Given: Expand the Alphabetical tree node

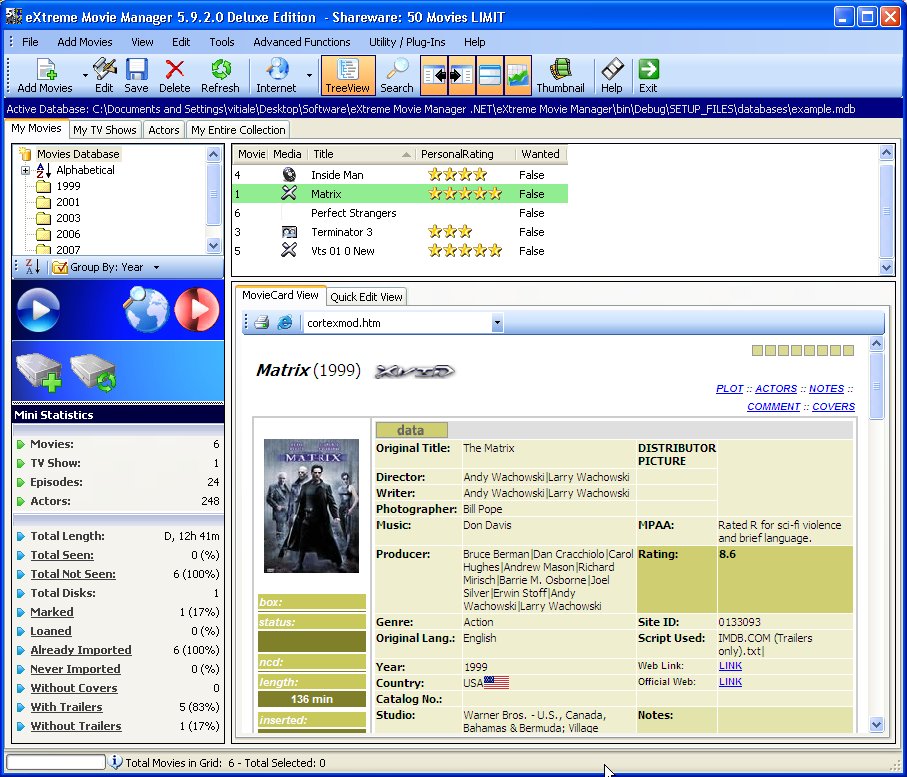Looking at the screenshot, I should (25, 171).
